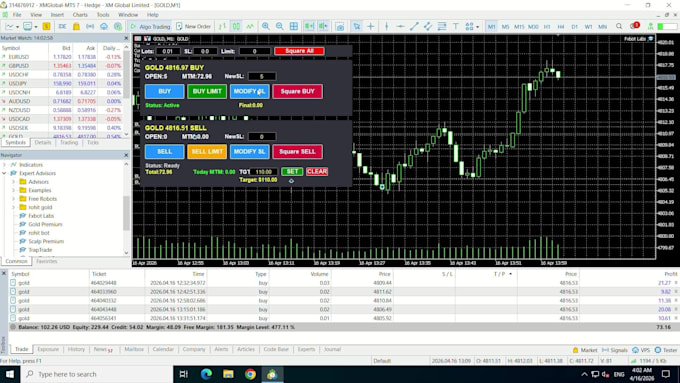680x383 pixels.
Task: Open the Signals icon in toolbar
Action: point(90,26)
